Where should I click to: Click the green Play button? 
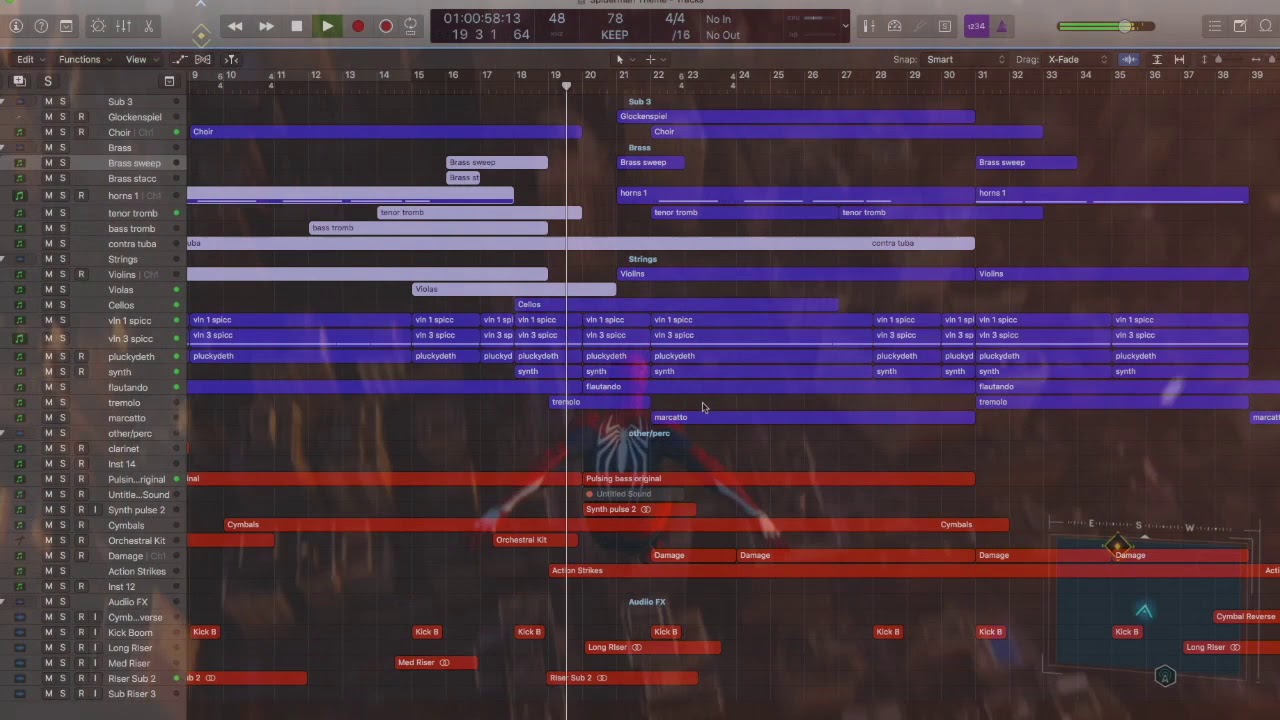[327, 26]
